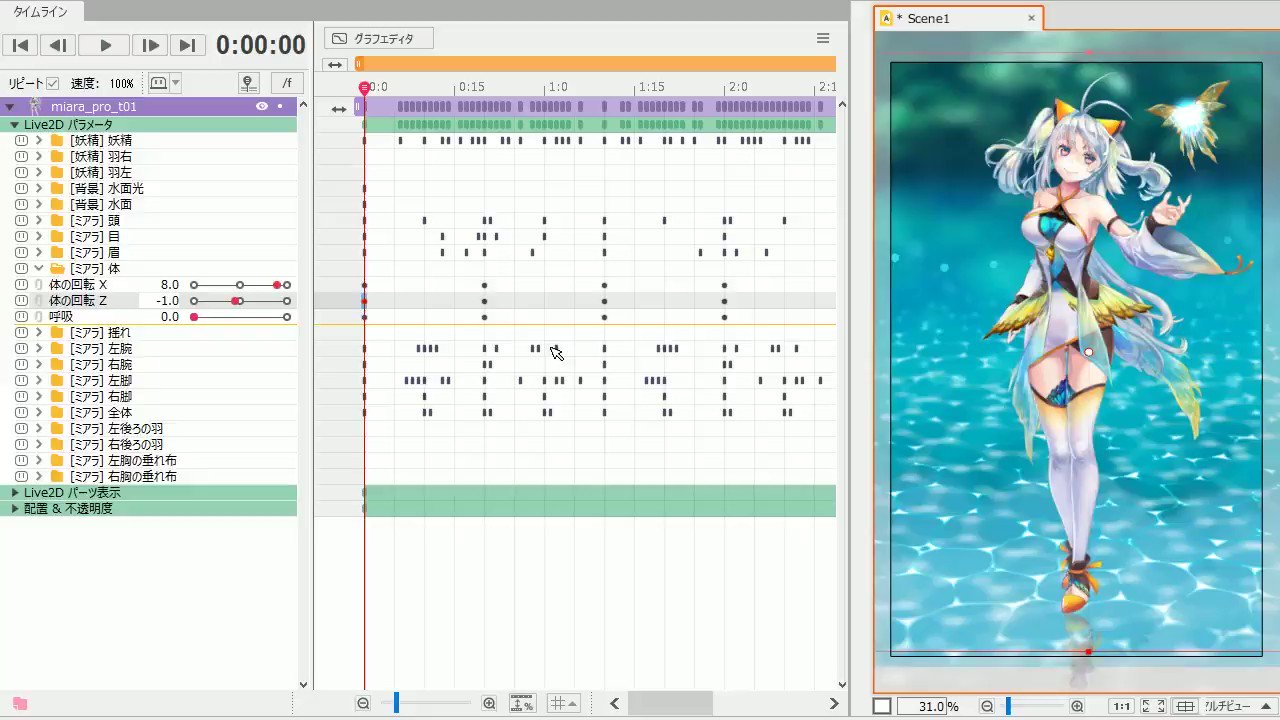Image resolution: width=1280 pixels, height=720 pixels.
Task: Open the timeline grid snap options
Action: point(565,704)
